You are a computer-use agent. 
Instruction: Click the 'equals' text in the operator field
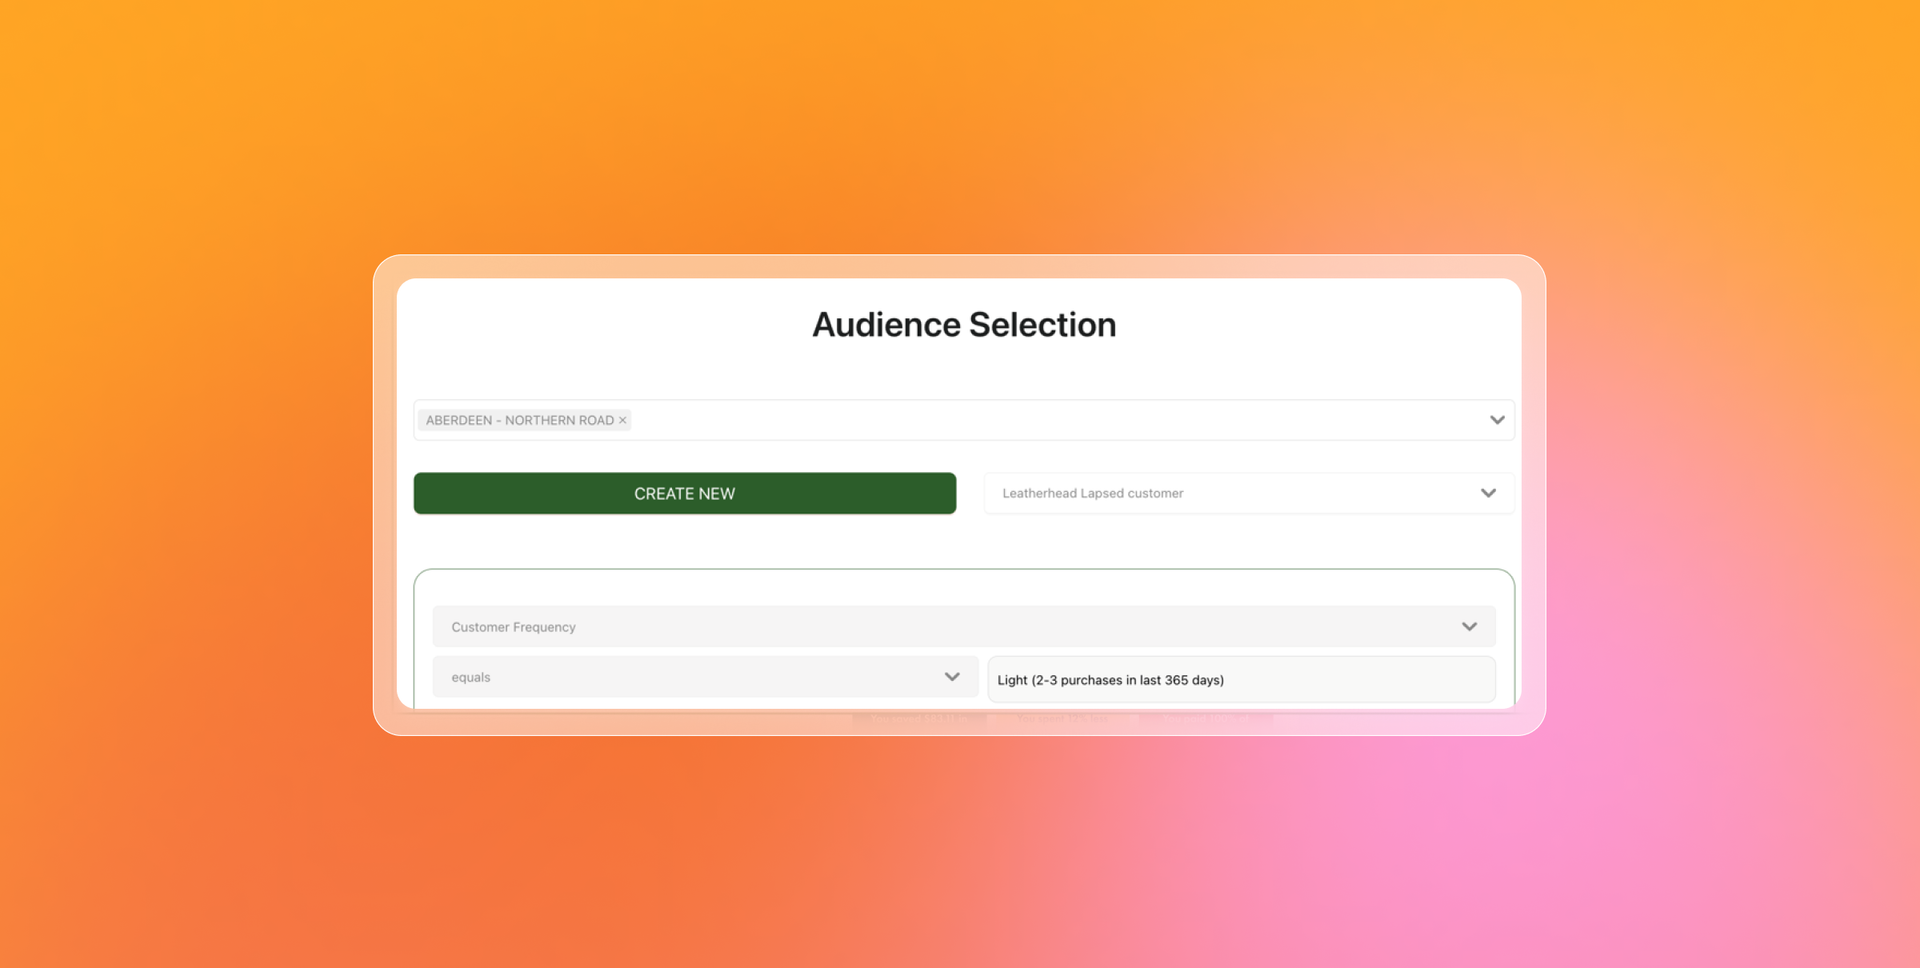click(x=469, y=676)
